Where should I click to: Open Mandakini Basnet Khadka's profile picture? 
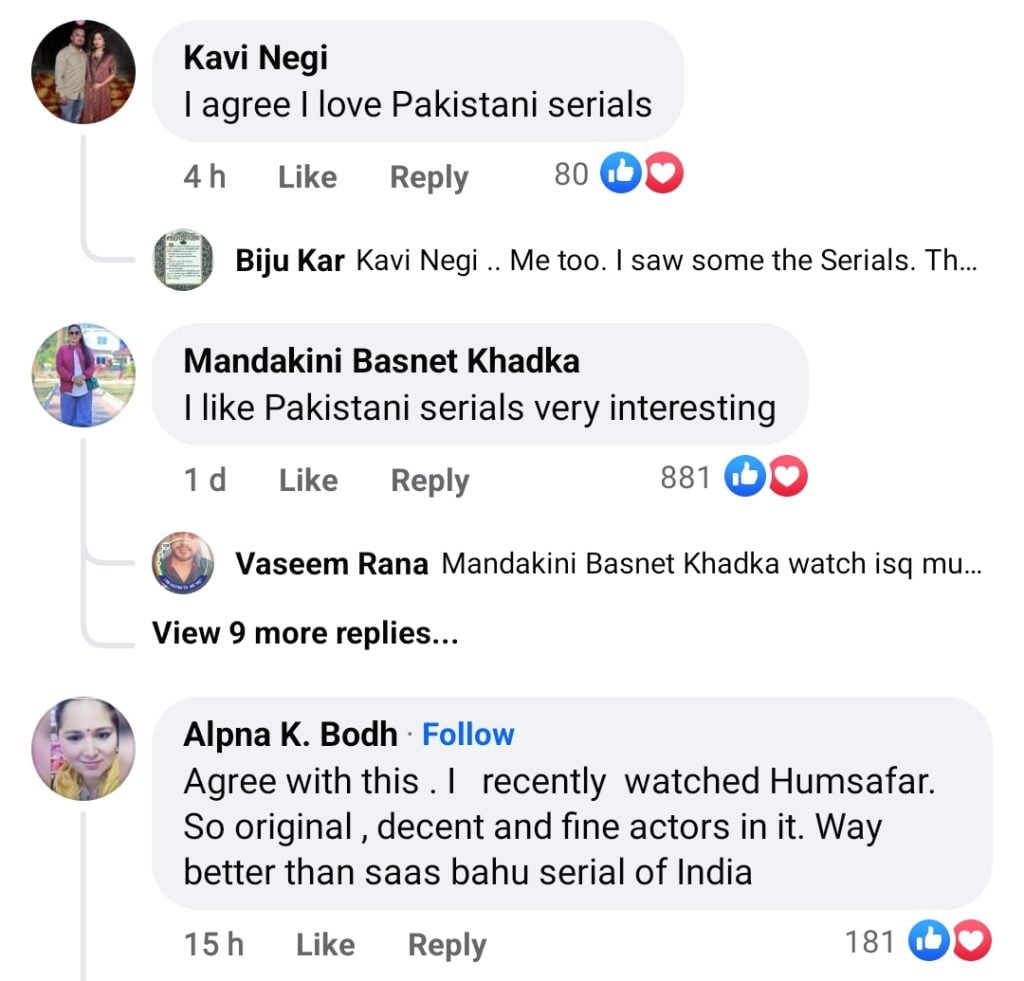point(83,375)
